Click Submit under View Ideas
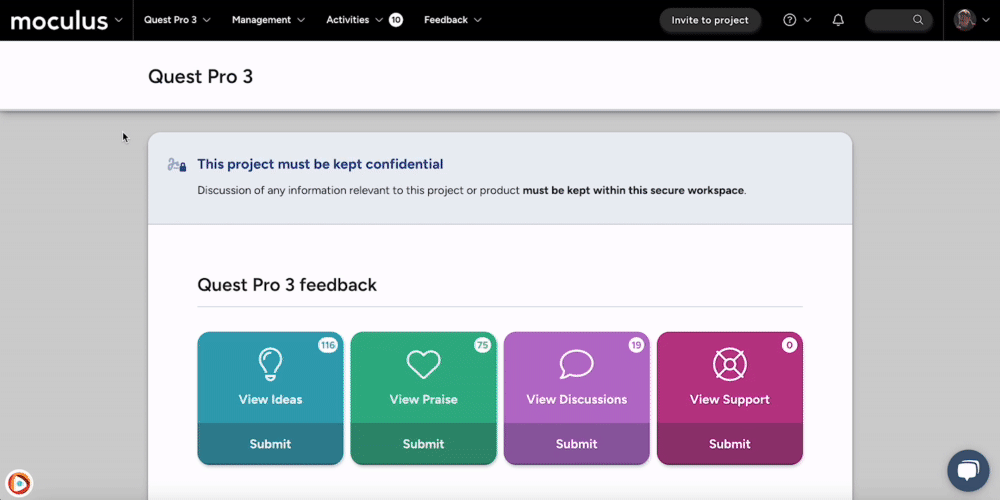1000x500 pixels. point(270,444)
